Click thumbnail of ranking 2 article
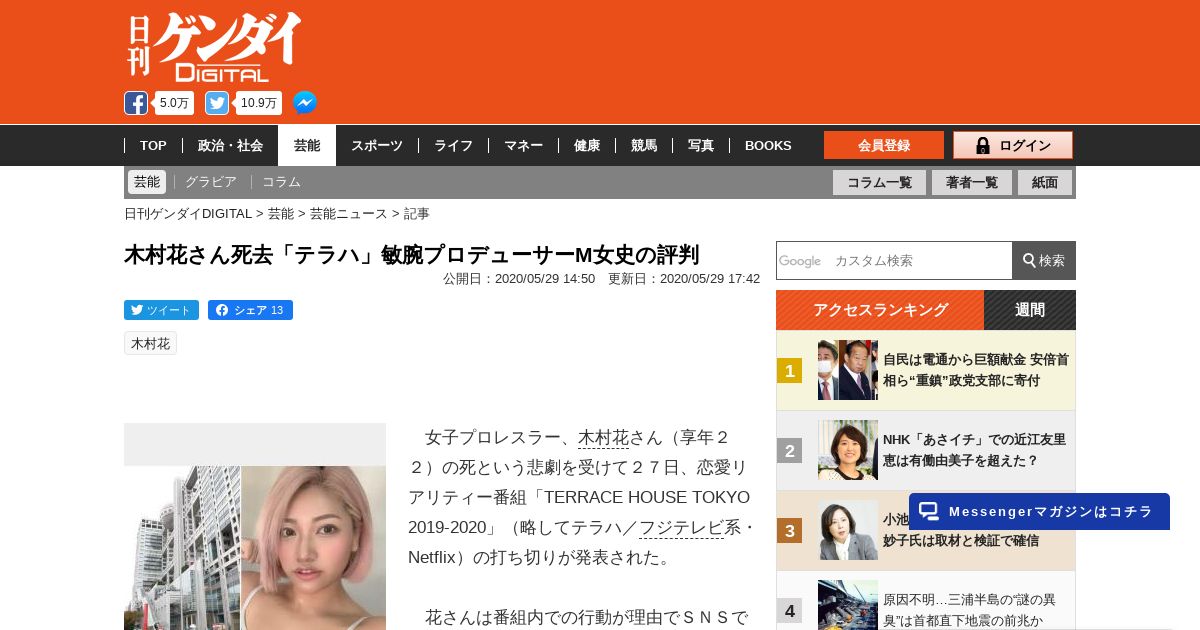 (848, 450)
